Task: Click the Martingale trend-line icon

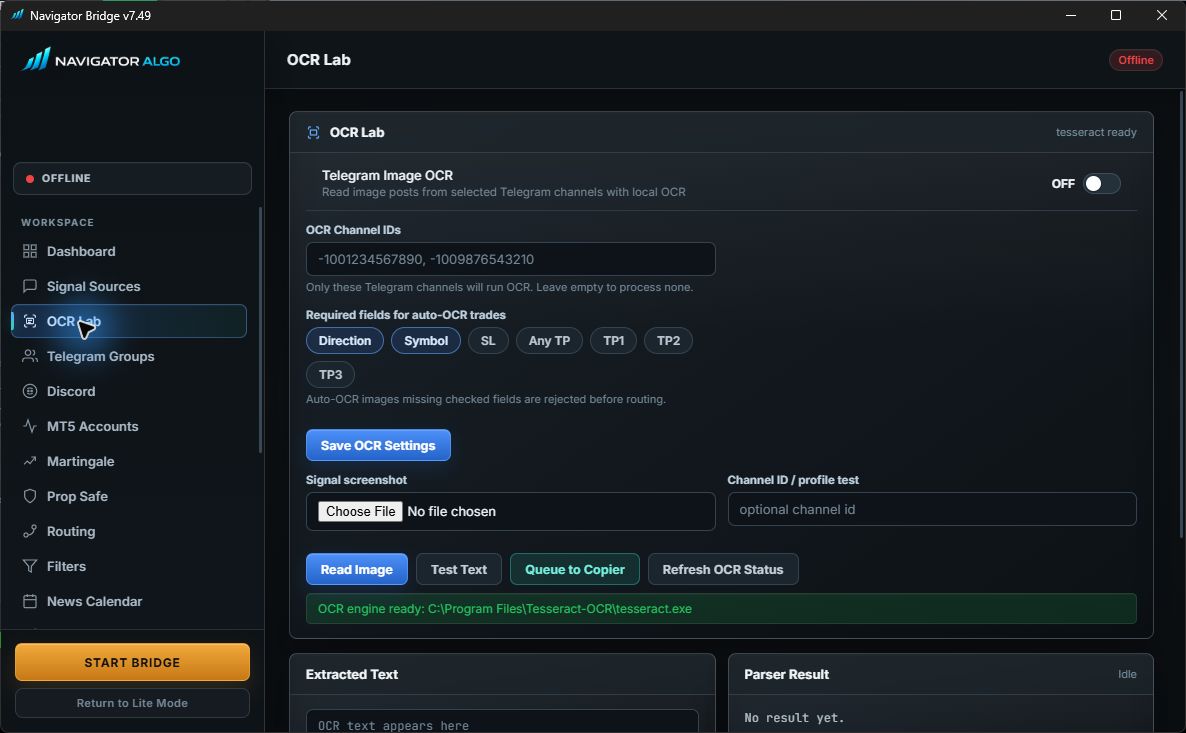Action: tap(29, 461)
